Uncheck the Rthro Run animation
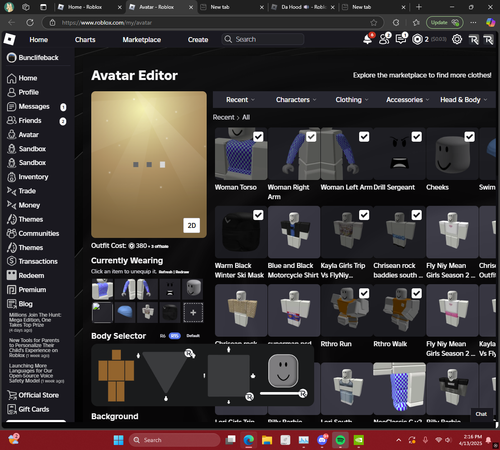Image resolution: width=500 pixels, height=450 pixels. 364,293
